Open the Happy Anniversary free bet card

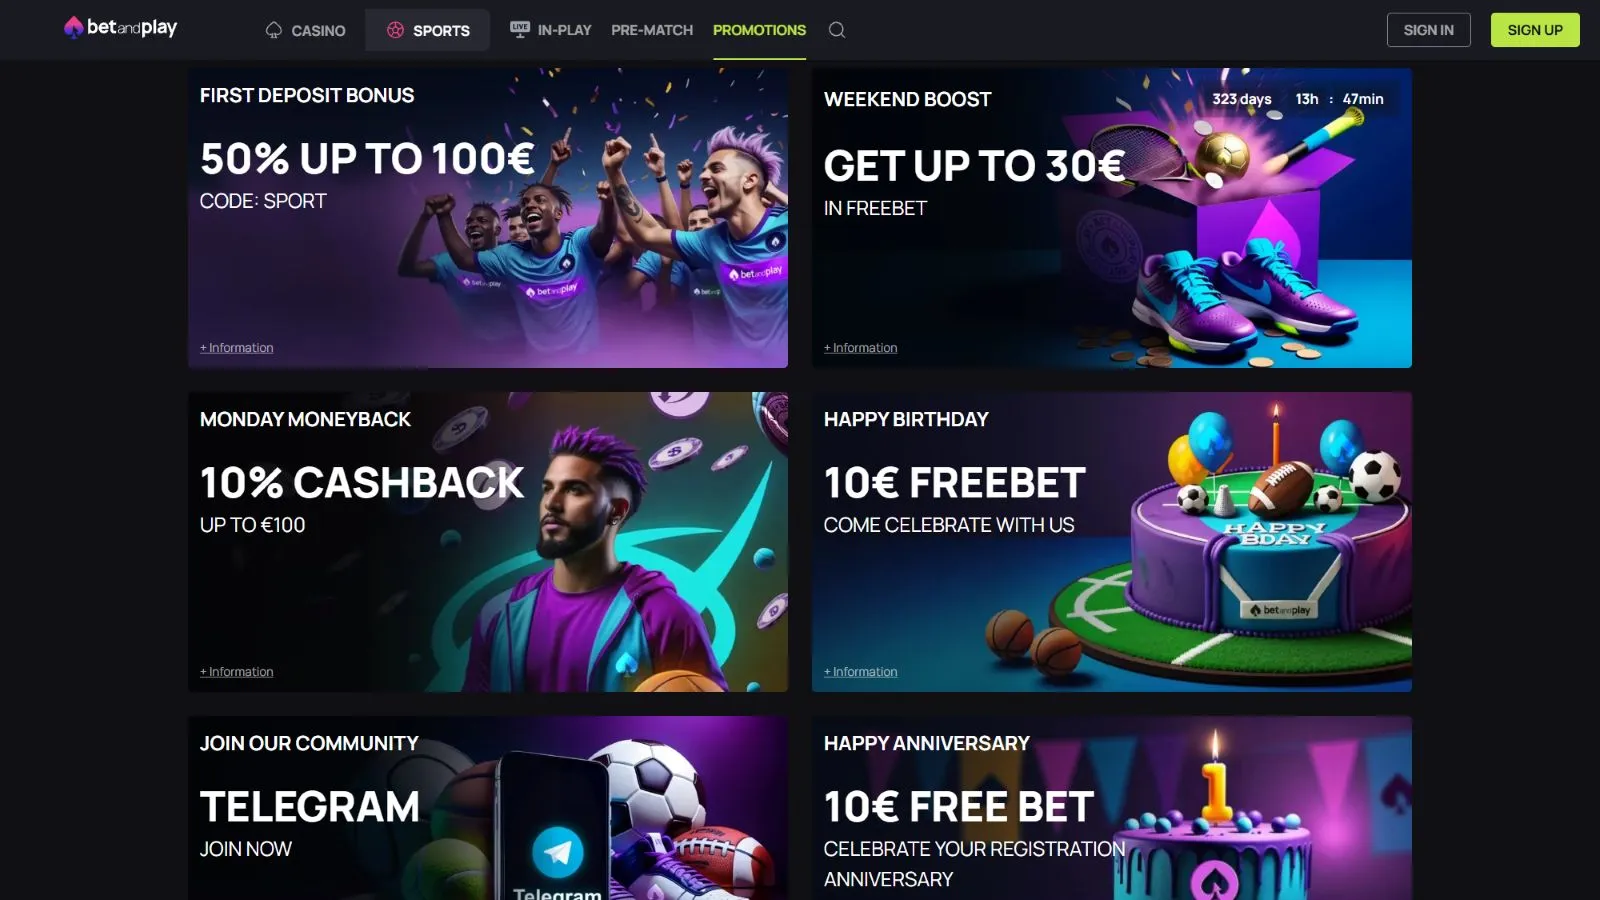coord(1112,808)
